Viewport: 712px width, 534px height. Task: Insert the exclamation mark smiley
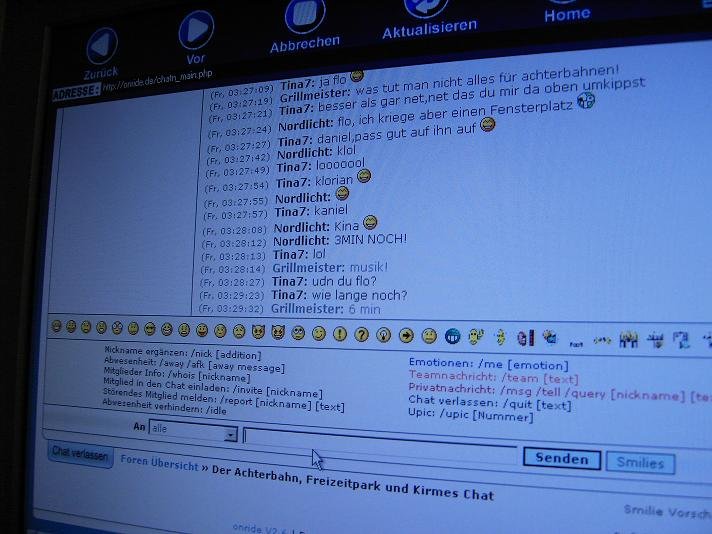(340, 333)
